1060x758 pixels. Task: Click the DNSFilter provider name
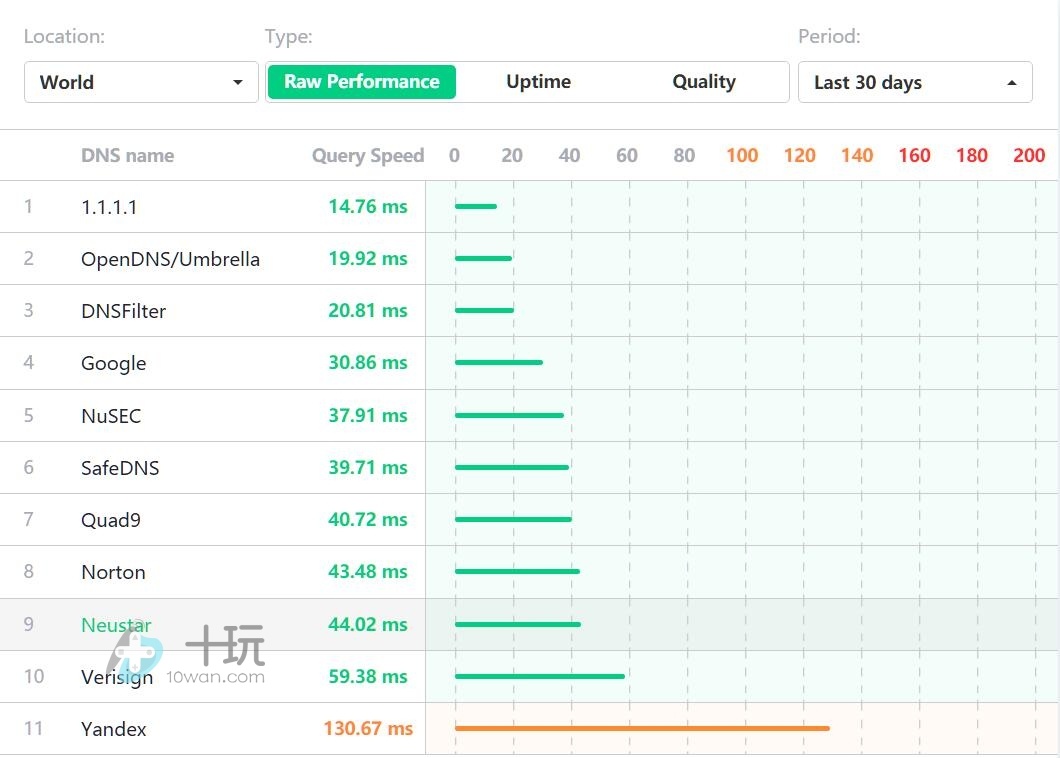point(123,311)
